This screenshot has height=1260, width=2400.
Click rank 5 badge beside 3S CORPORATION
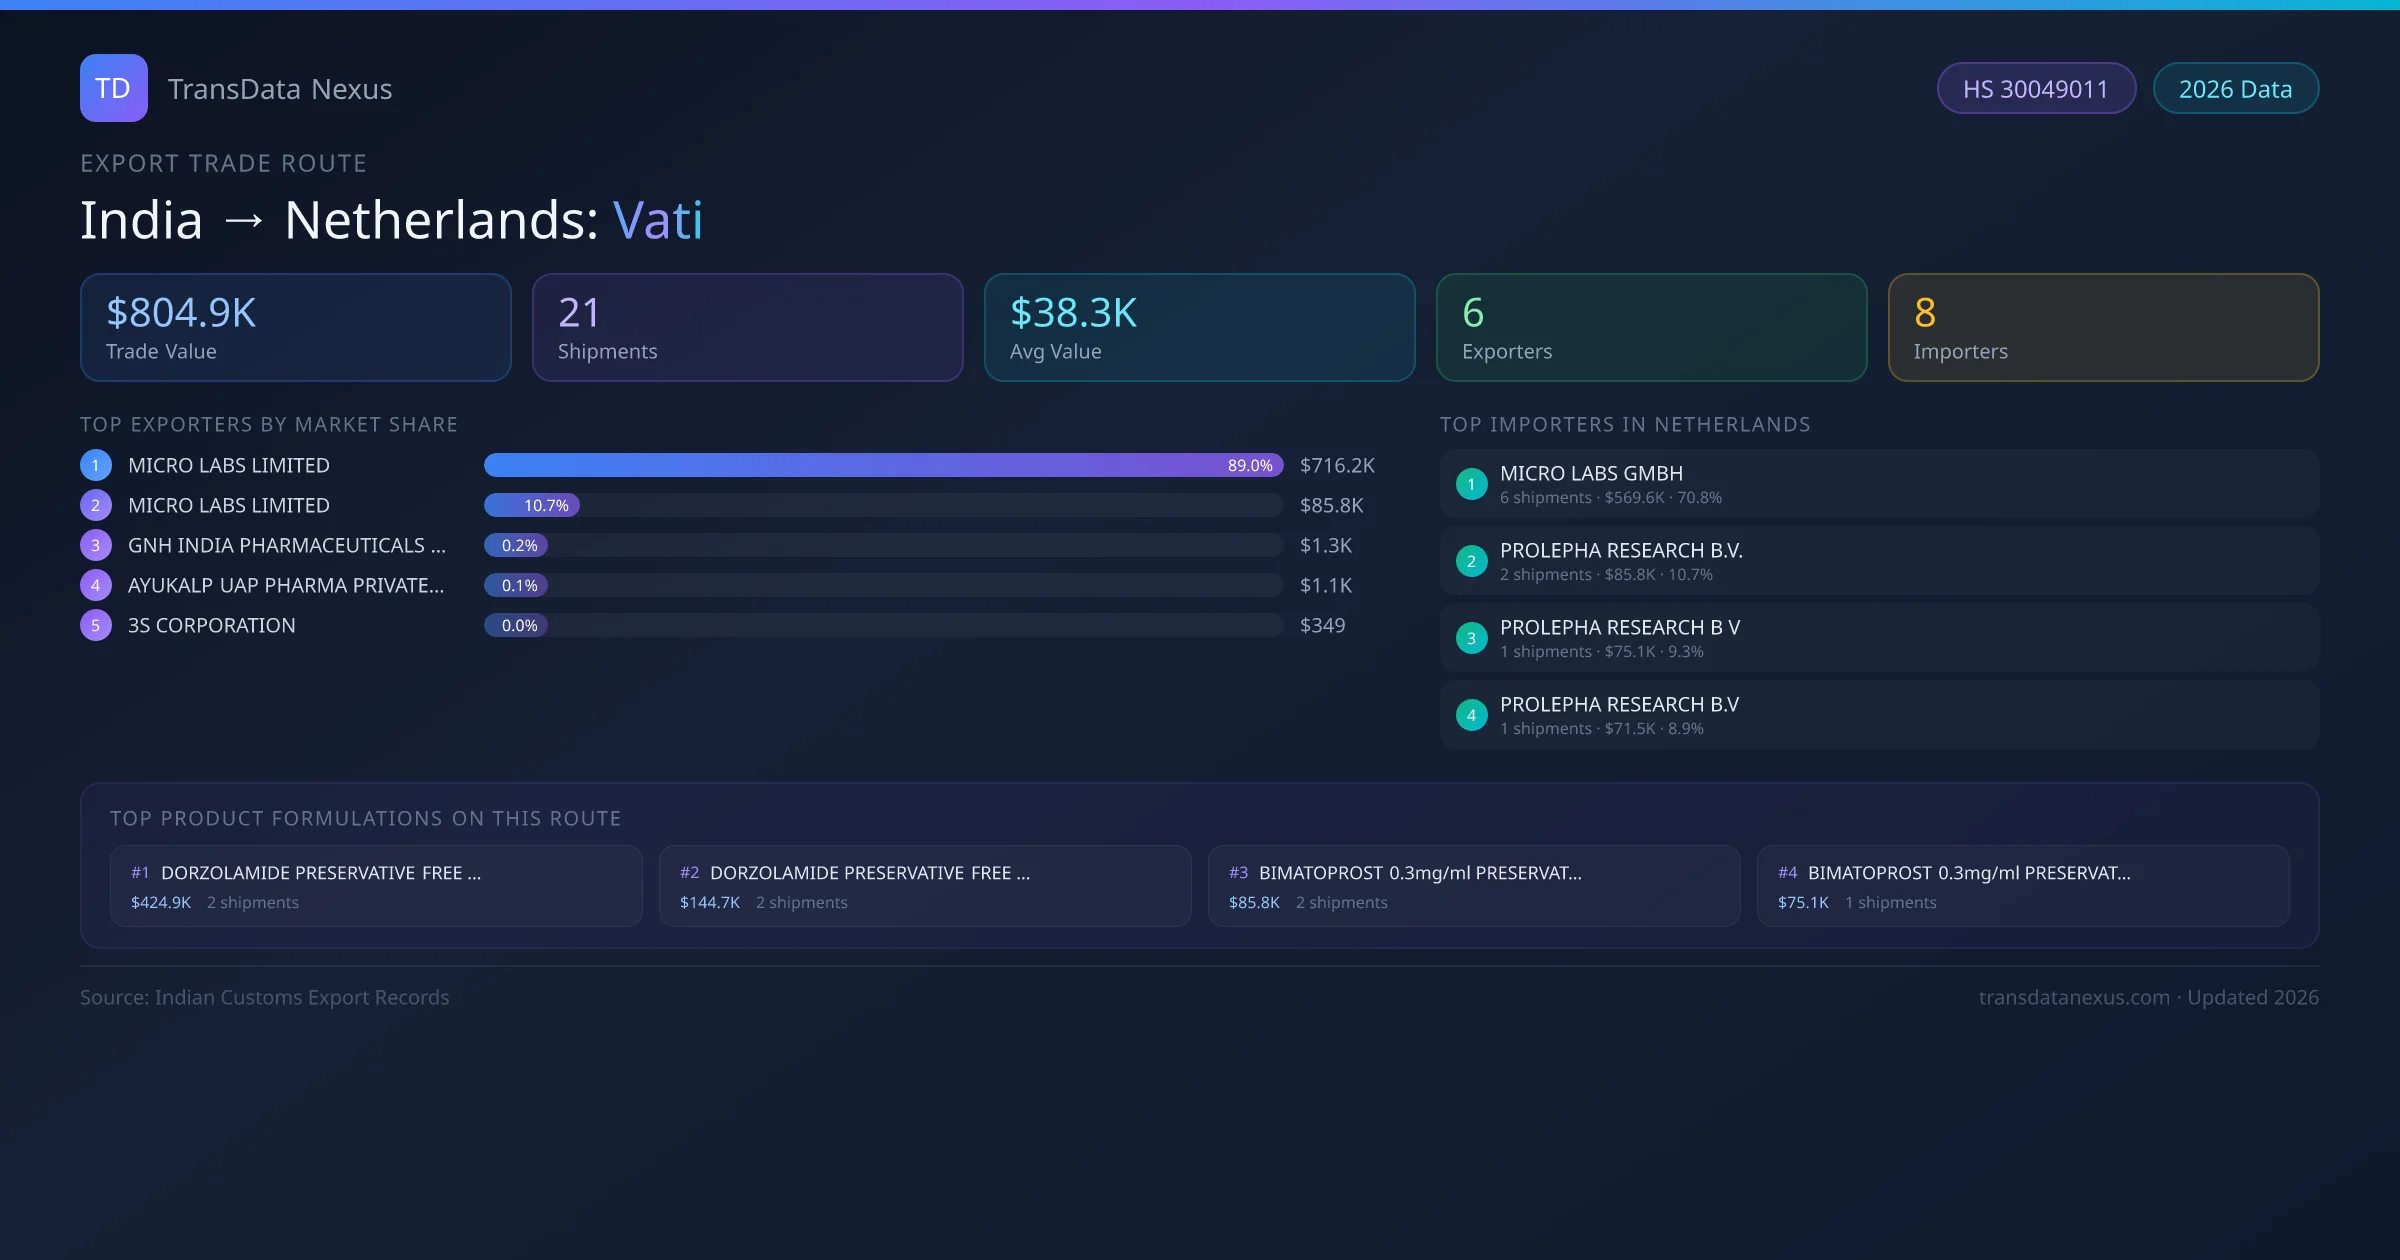pyautogui.click(x=96, y=625)
